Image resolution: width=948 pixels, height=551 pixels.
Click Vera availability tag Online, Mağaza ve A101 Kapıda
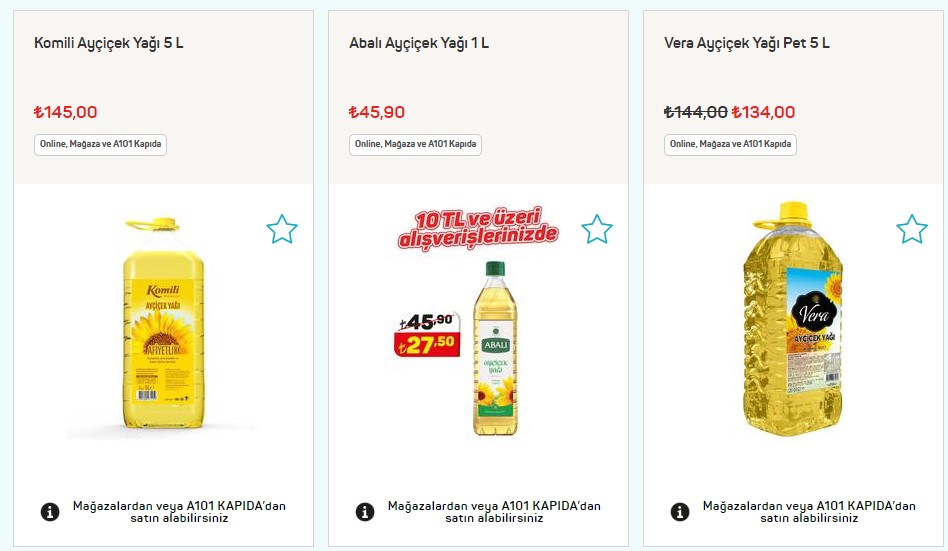pos(730,145)
